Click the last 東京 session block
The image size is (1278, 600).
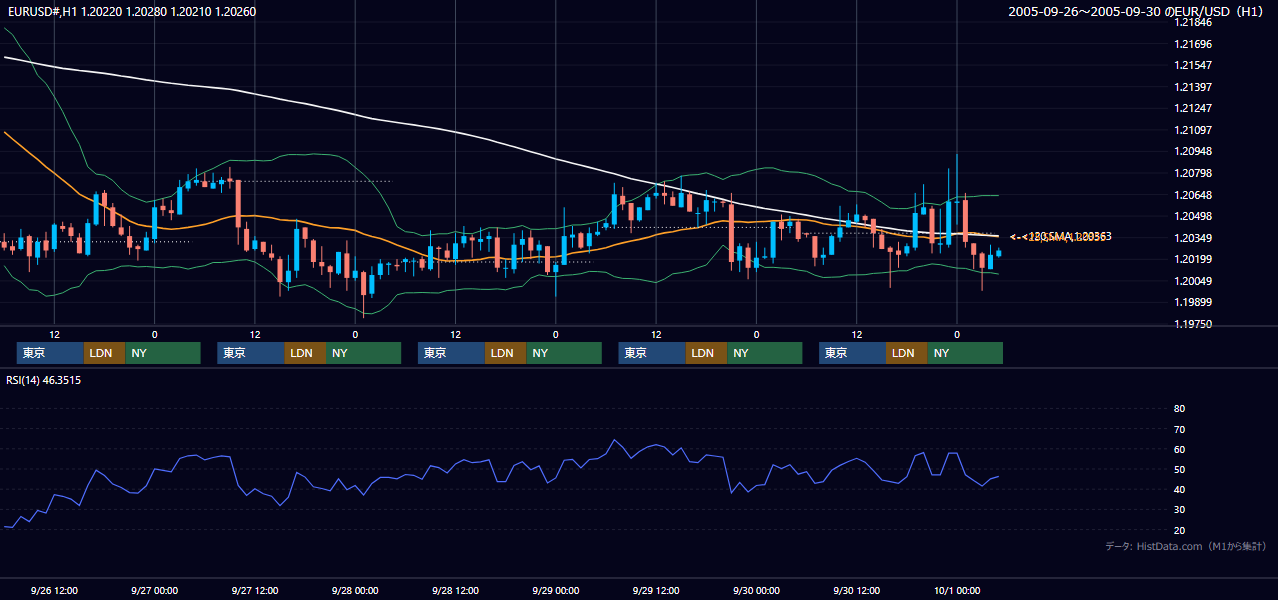852,353
